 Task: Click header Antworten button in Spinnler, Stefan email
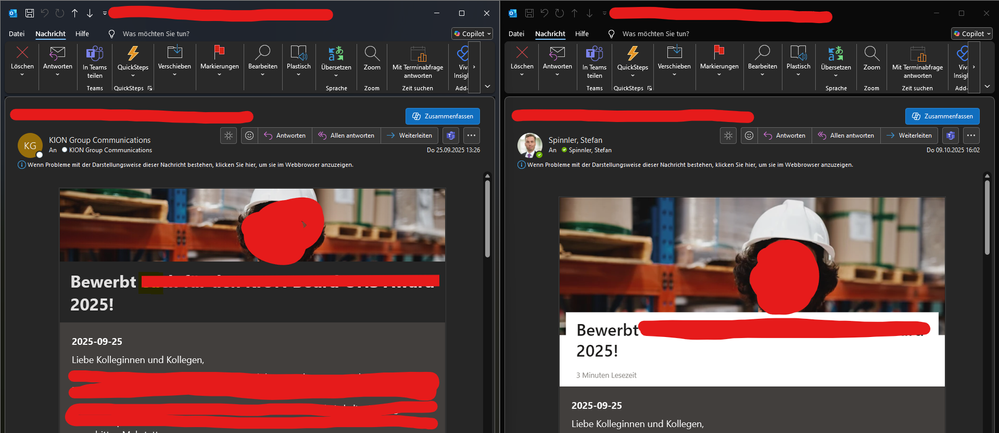click(784, 135)
